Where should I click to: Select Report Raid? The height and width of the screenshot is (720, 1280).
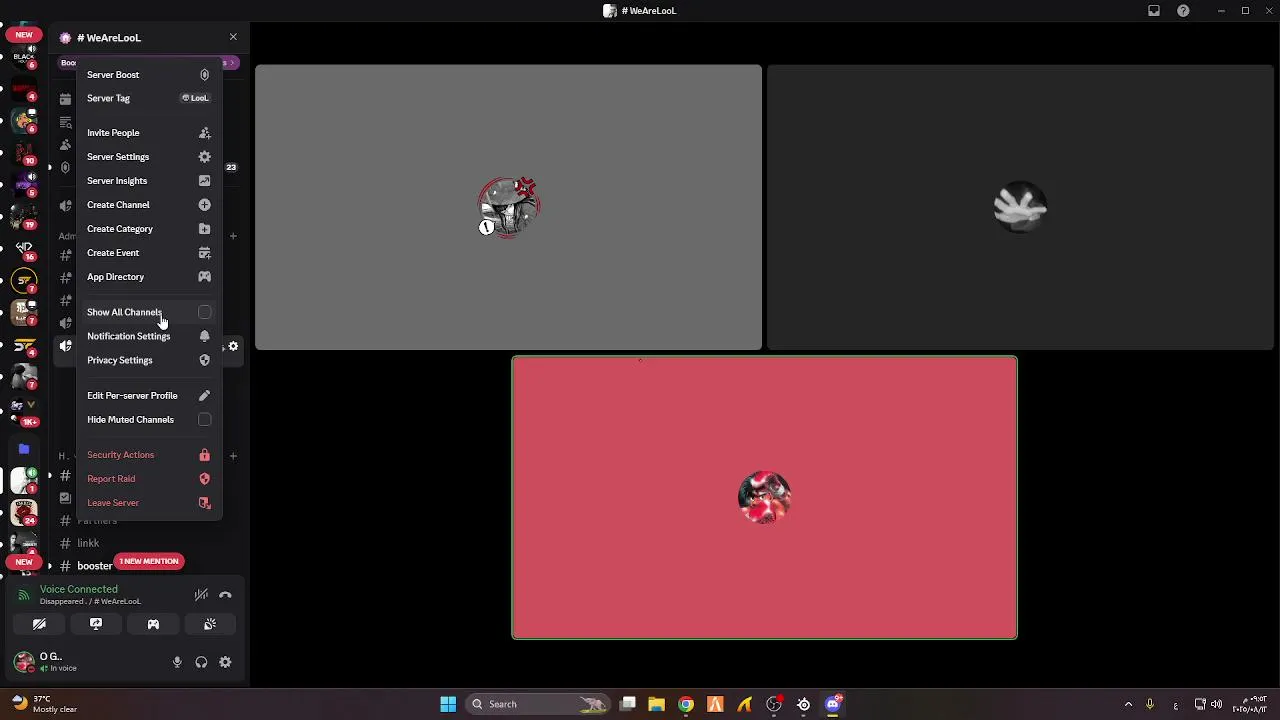148,479
